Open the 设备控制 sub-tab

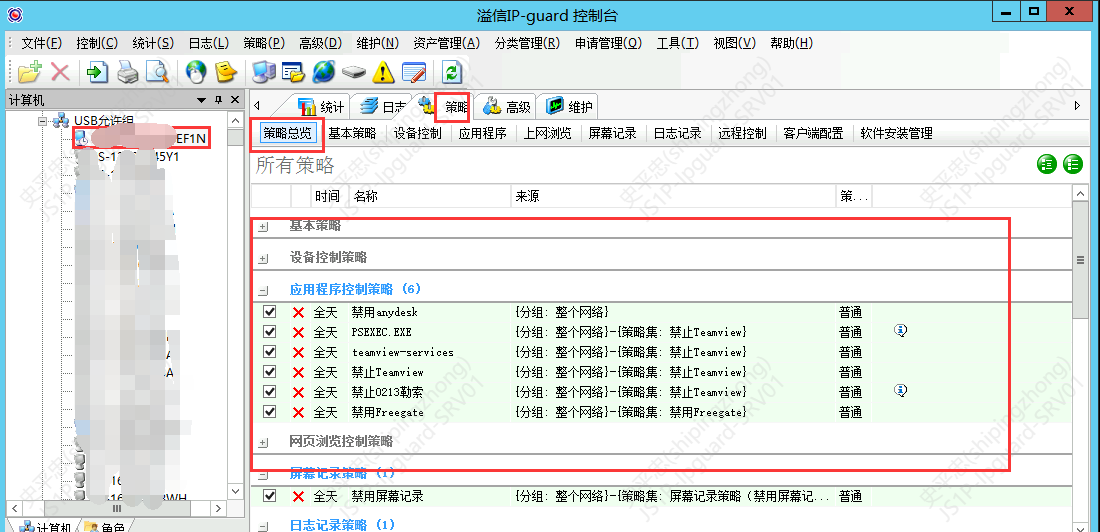(417, 133)
